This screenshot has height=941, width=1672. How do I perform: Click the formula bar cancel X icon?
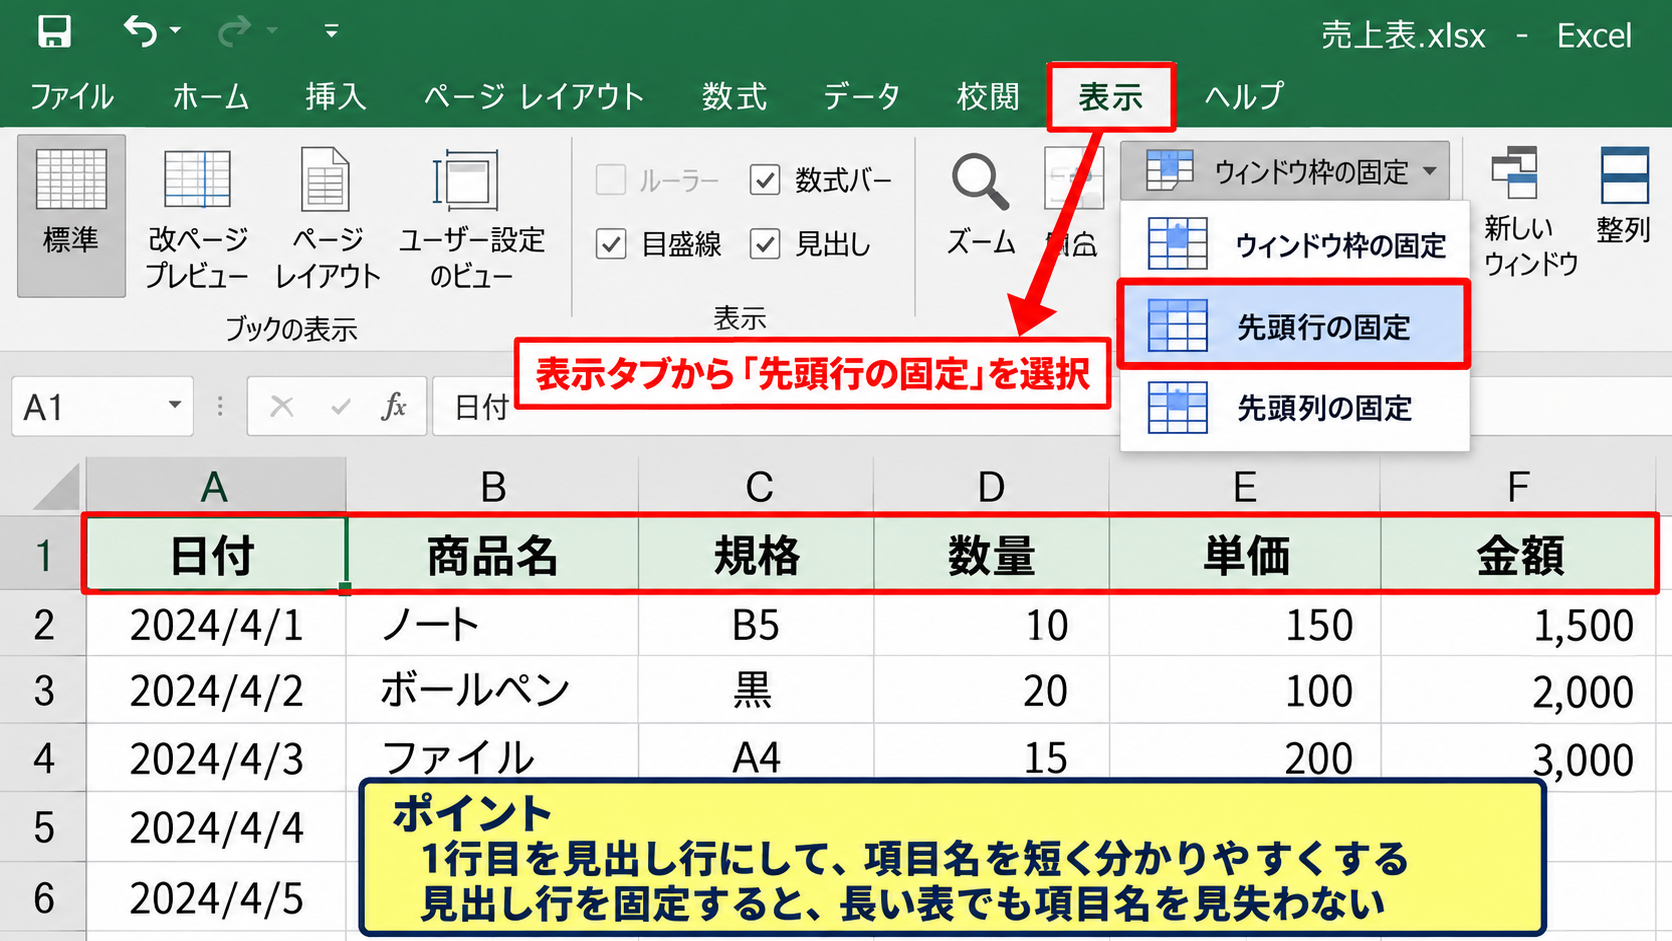(282, 406)
